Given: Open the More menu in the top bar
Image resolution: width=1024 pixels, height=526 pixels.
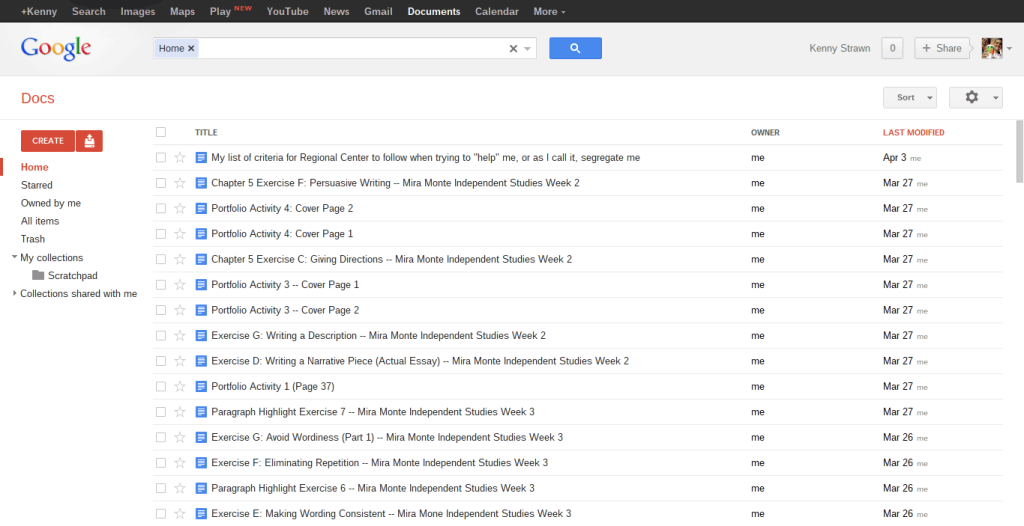Looking at the screenshot, I should pyautogui.click(x=549, y=12).
